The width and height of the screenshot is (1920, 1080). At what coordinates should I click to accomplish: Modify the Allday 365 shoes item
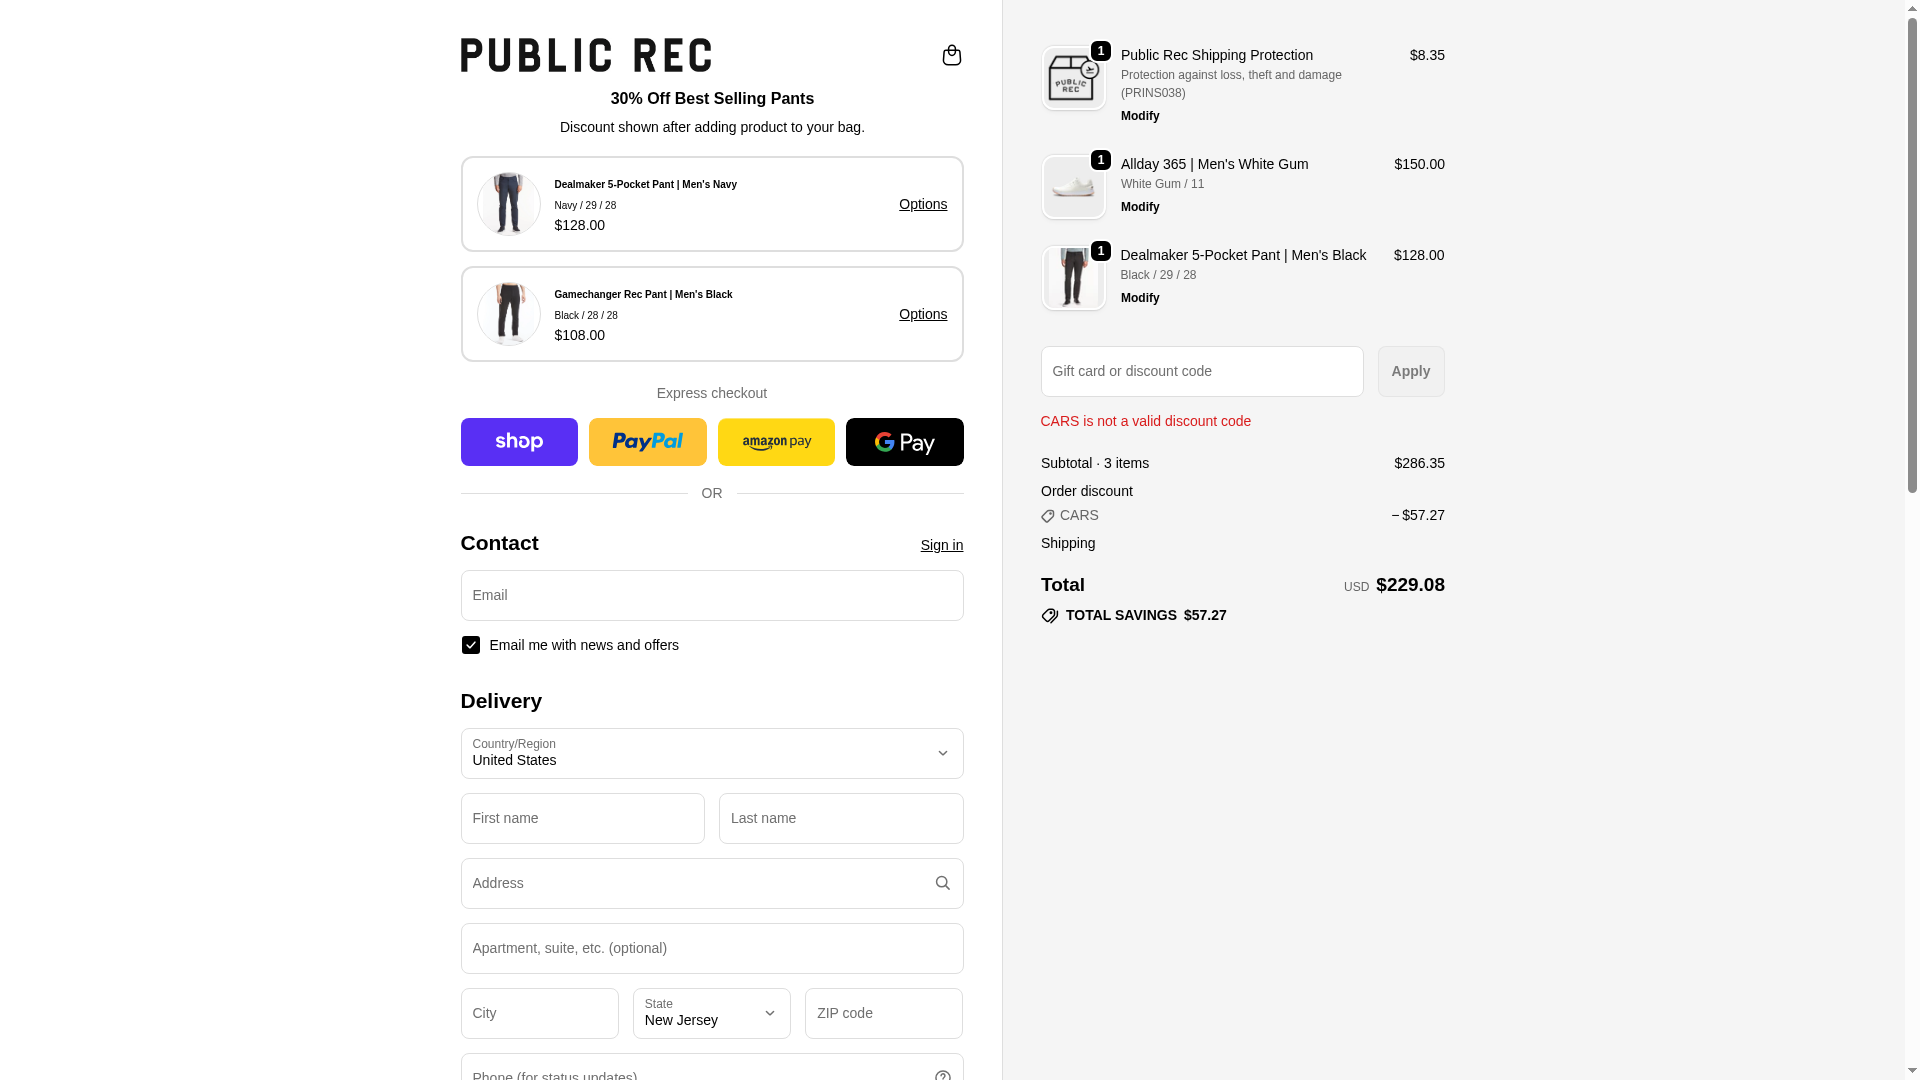pyautogui.click(x=1140, y=207)
